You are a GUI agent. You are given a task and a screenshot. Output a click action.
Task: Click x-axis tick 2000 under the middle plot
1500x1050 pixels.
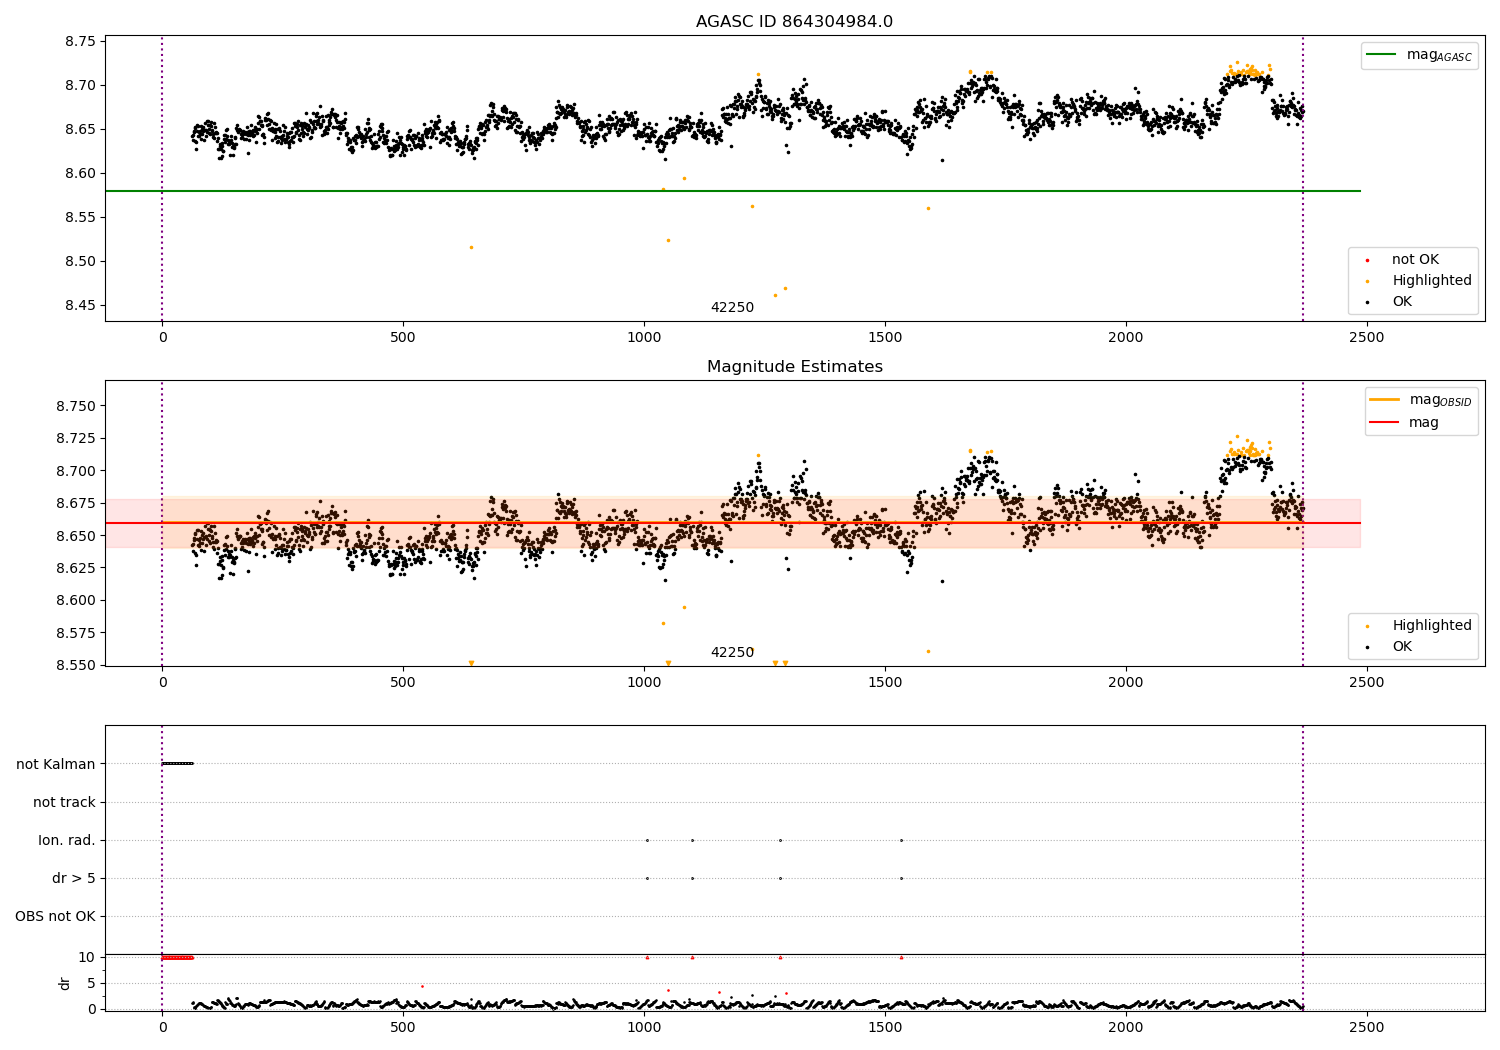1126,682
